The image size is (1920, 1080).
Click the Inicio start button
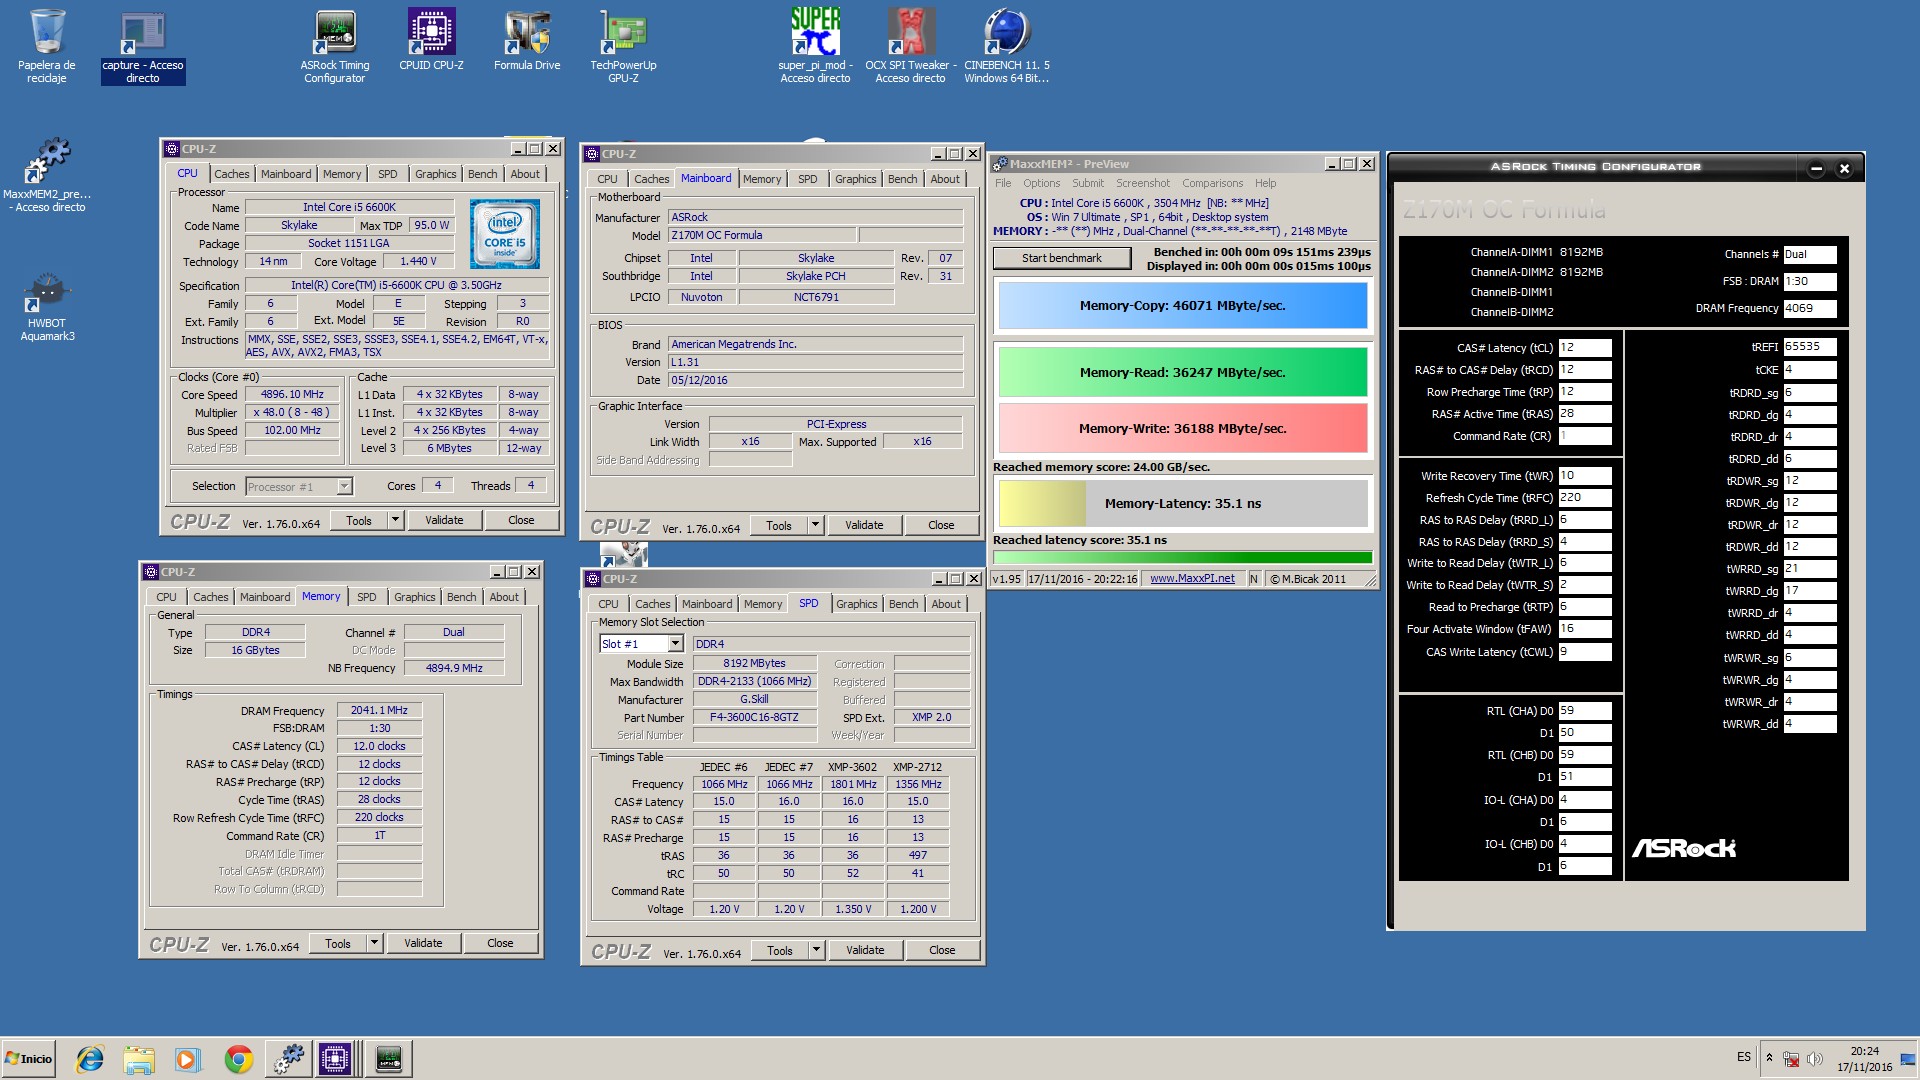29,1059
